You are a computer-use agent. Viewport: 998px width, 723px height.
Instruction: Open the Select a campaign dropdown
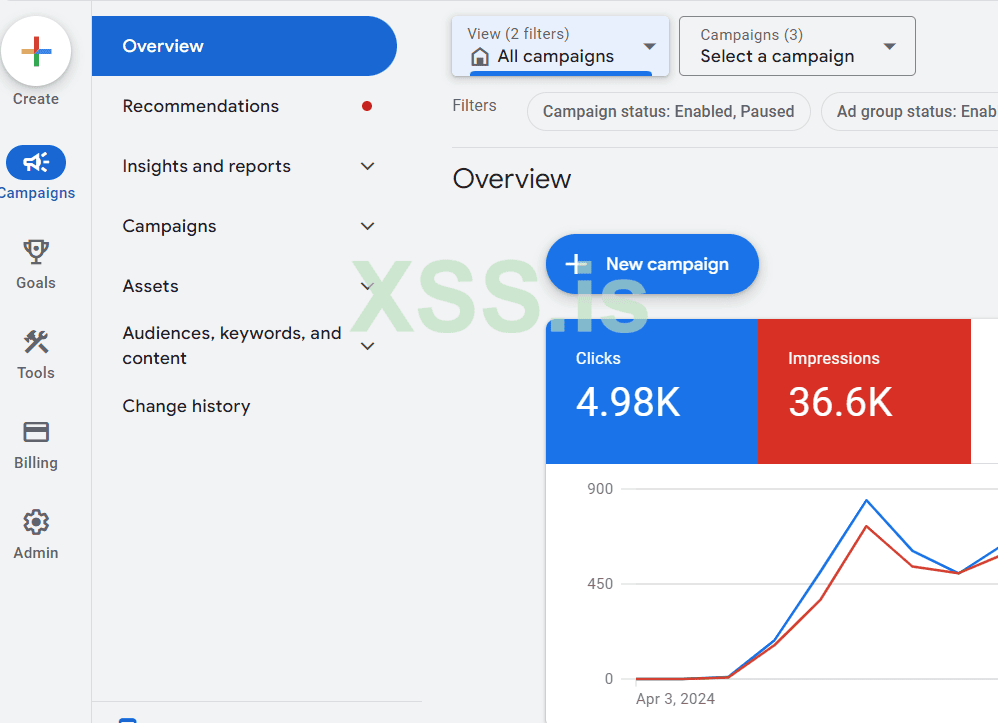(x=797, y=46)
